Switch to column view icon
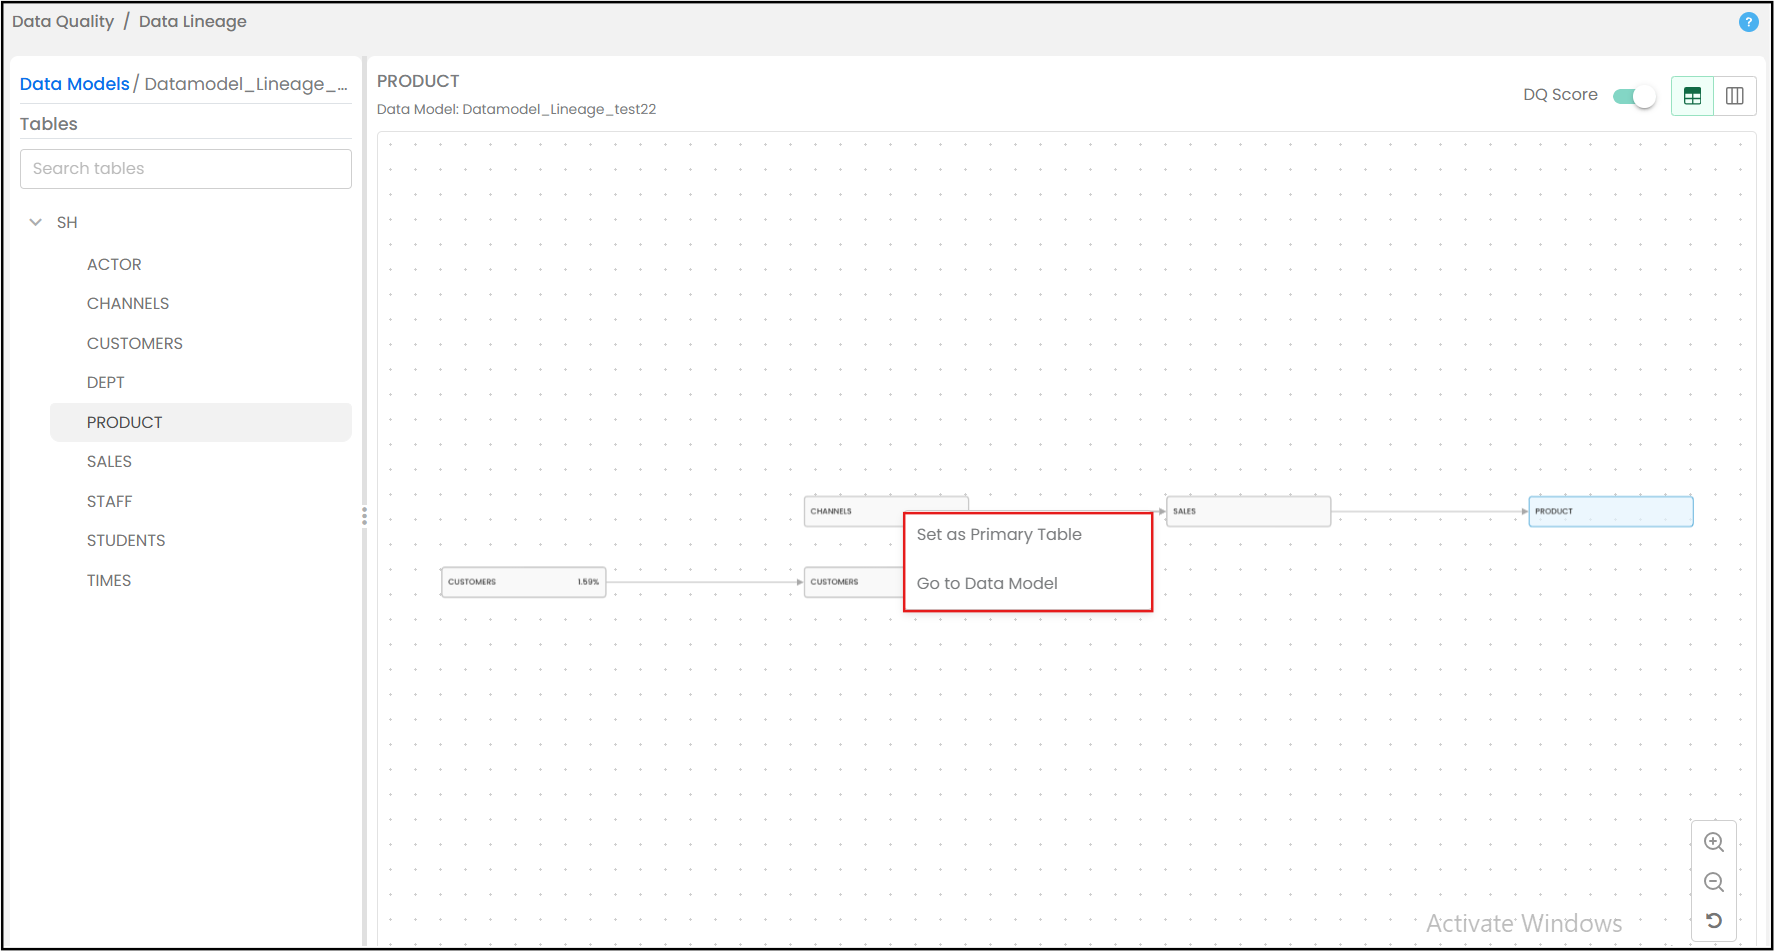The height and width of the screenshot is (951, 1774). (1735, 96)
